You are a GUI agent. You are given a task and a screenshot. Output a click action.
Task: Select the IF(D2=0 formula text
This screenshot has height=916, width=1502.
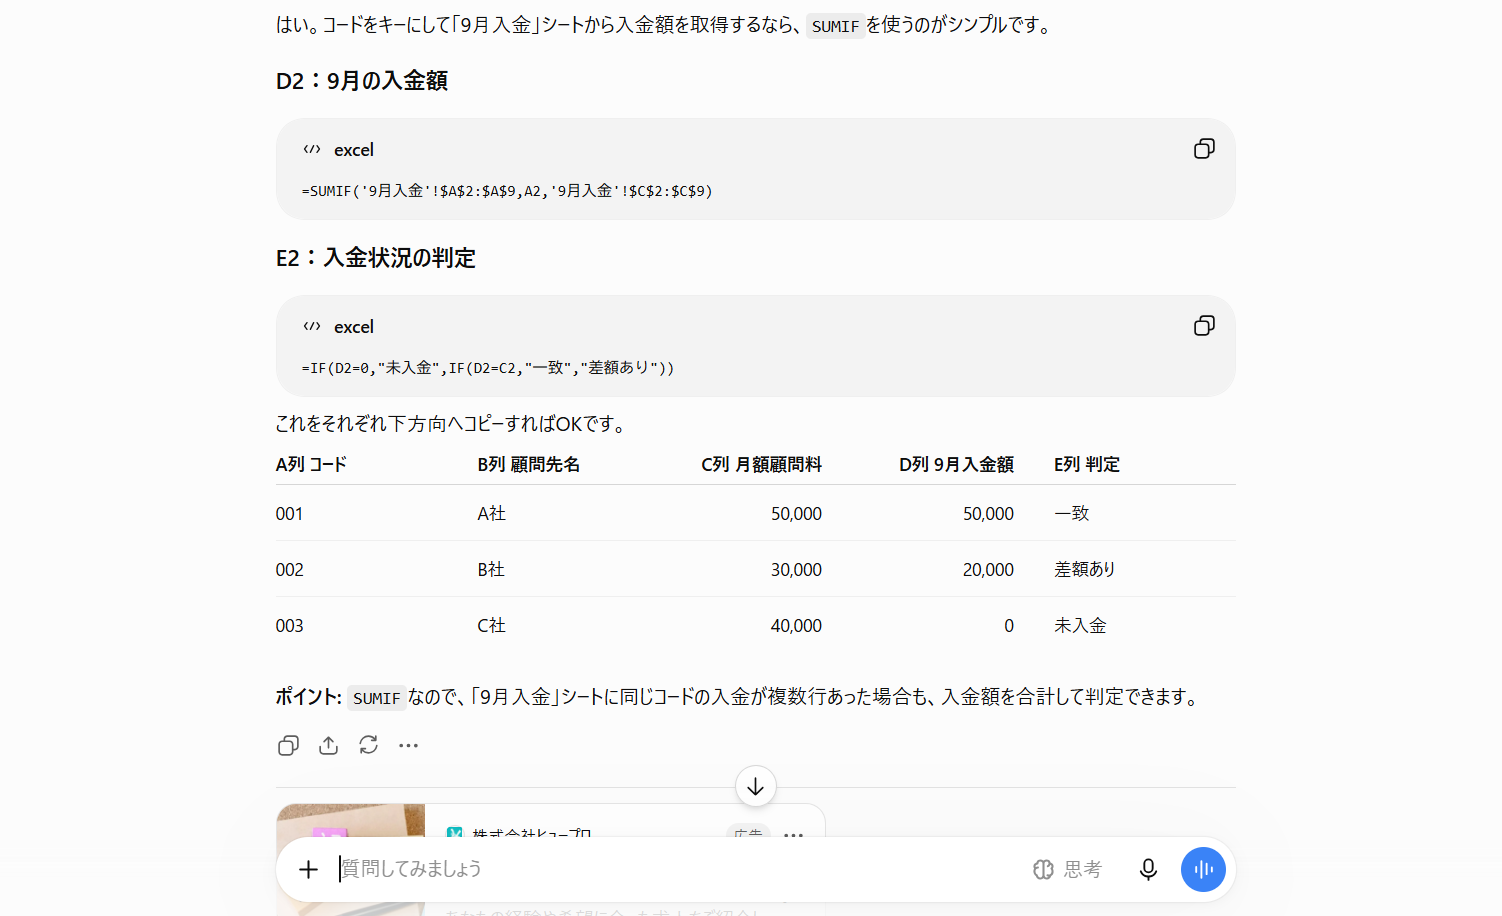pyautogui.click(x=488, y=368)
